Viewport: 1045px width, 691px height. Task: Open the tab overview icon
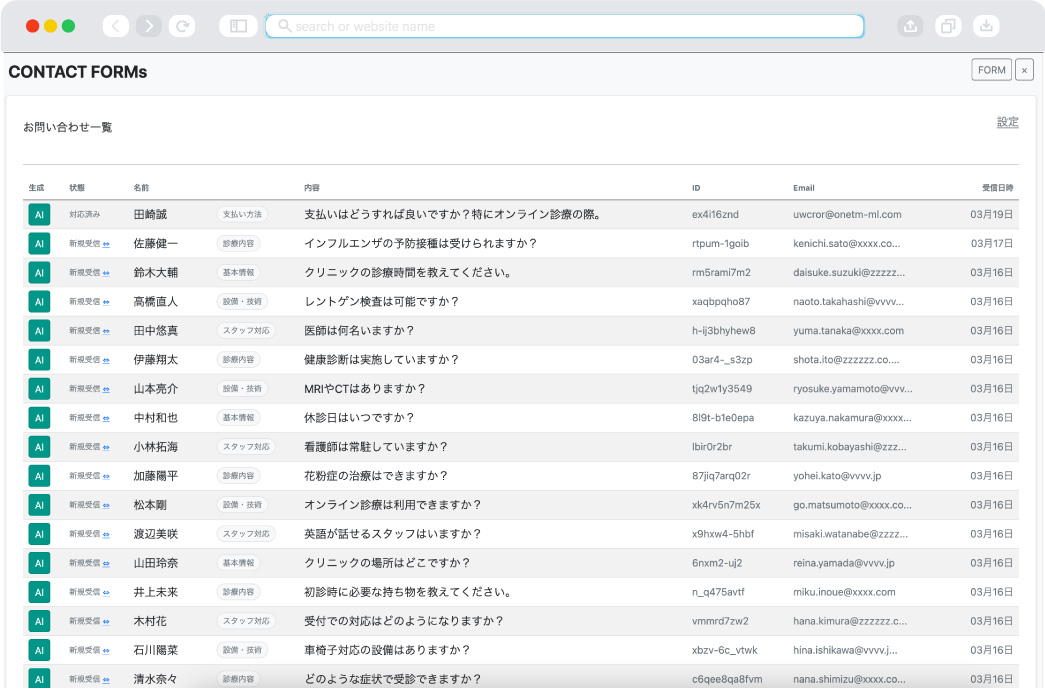(x=948, y=27)
